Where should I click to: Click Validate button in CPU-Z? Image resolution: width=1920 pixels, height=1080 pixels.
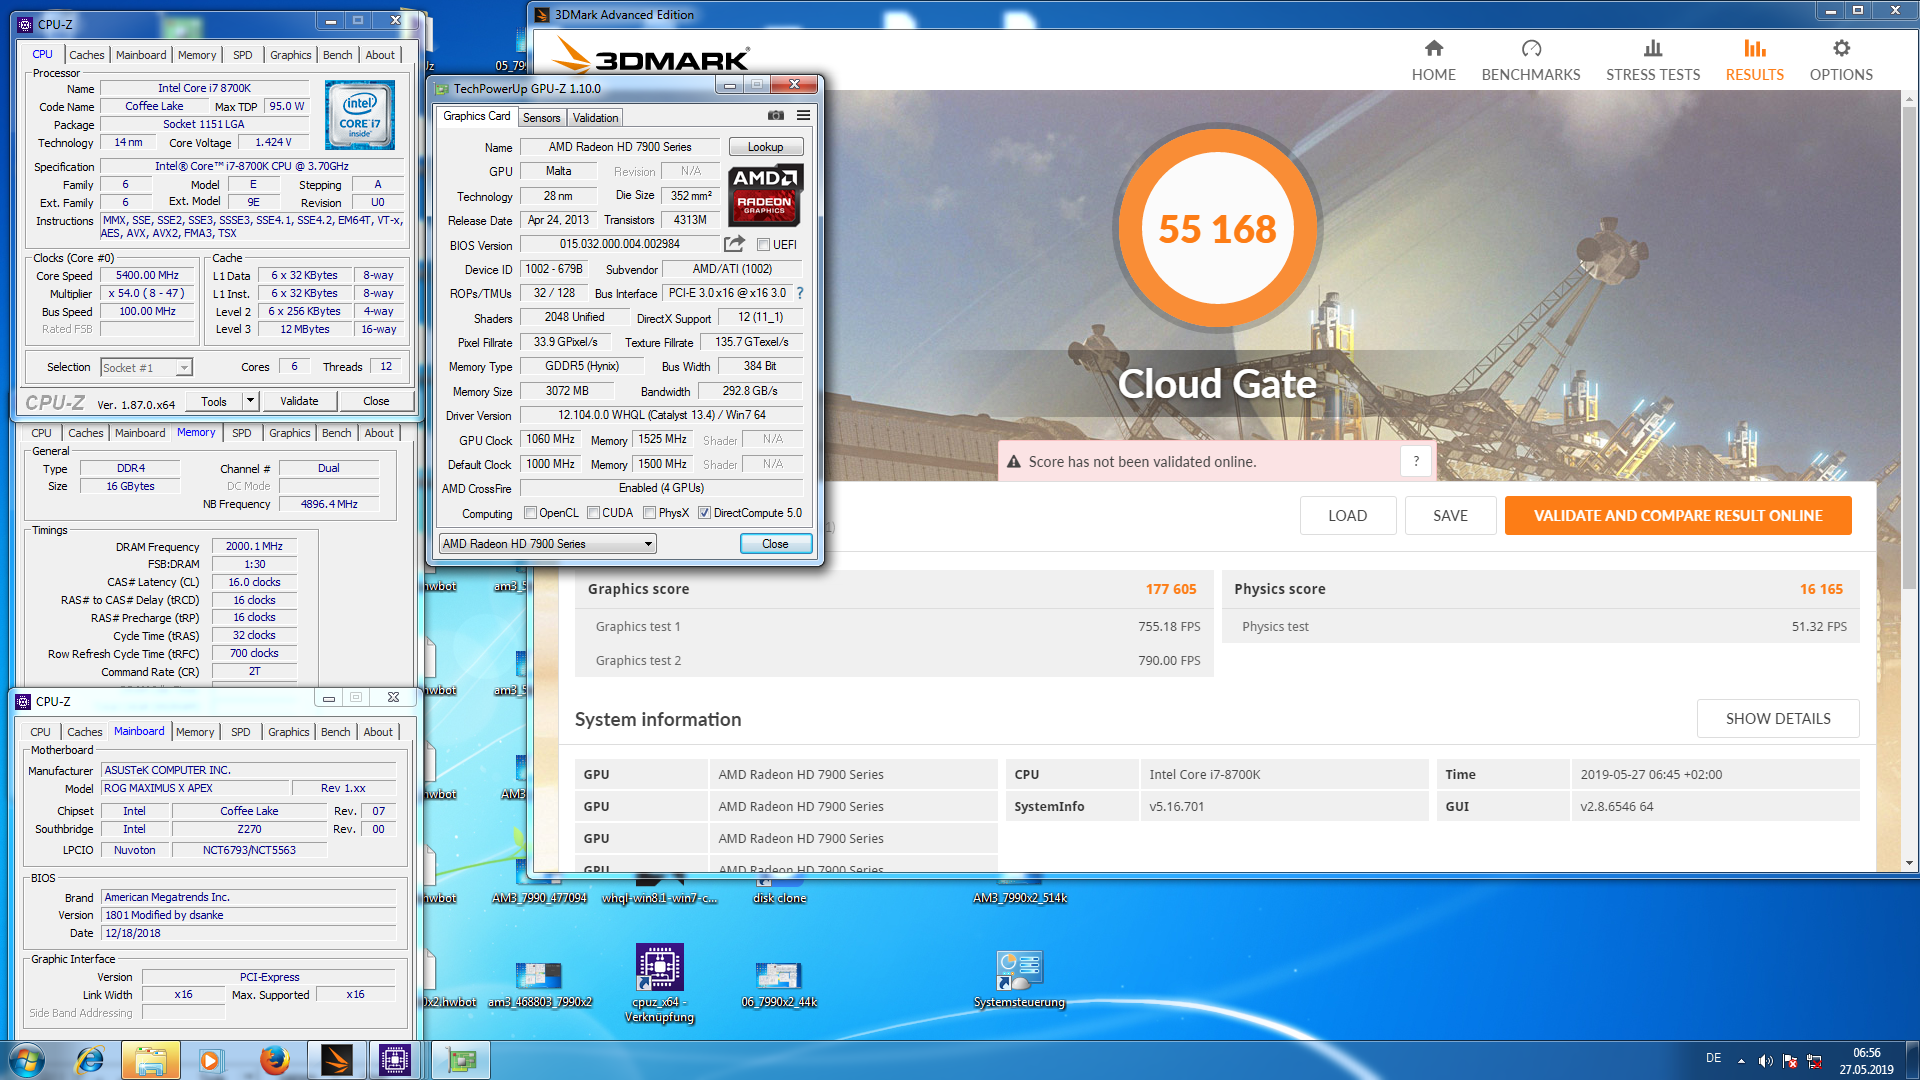tap(299, 401)
